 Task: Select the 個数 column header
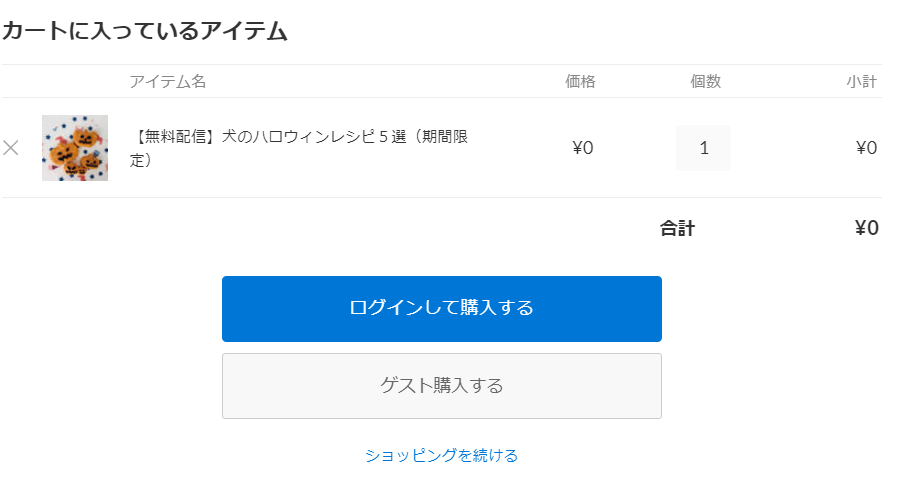click(x=705, y=82)
